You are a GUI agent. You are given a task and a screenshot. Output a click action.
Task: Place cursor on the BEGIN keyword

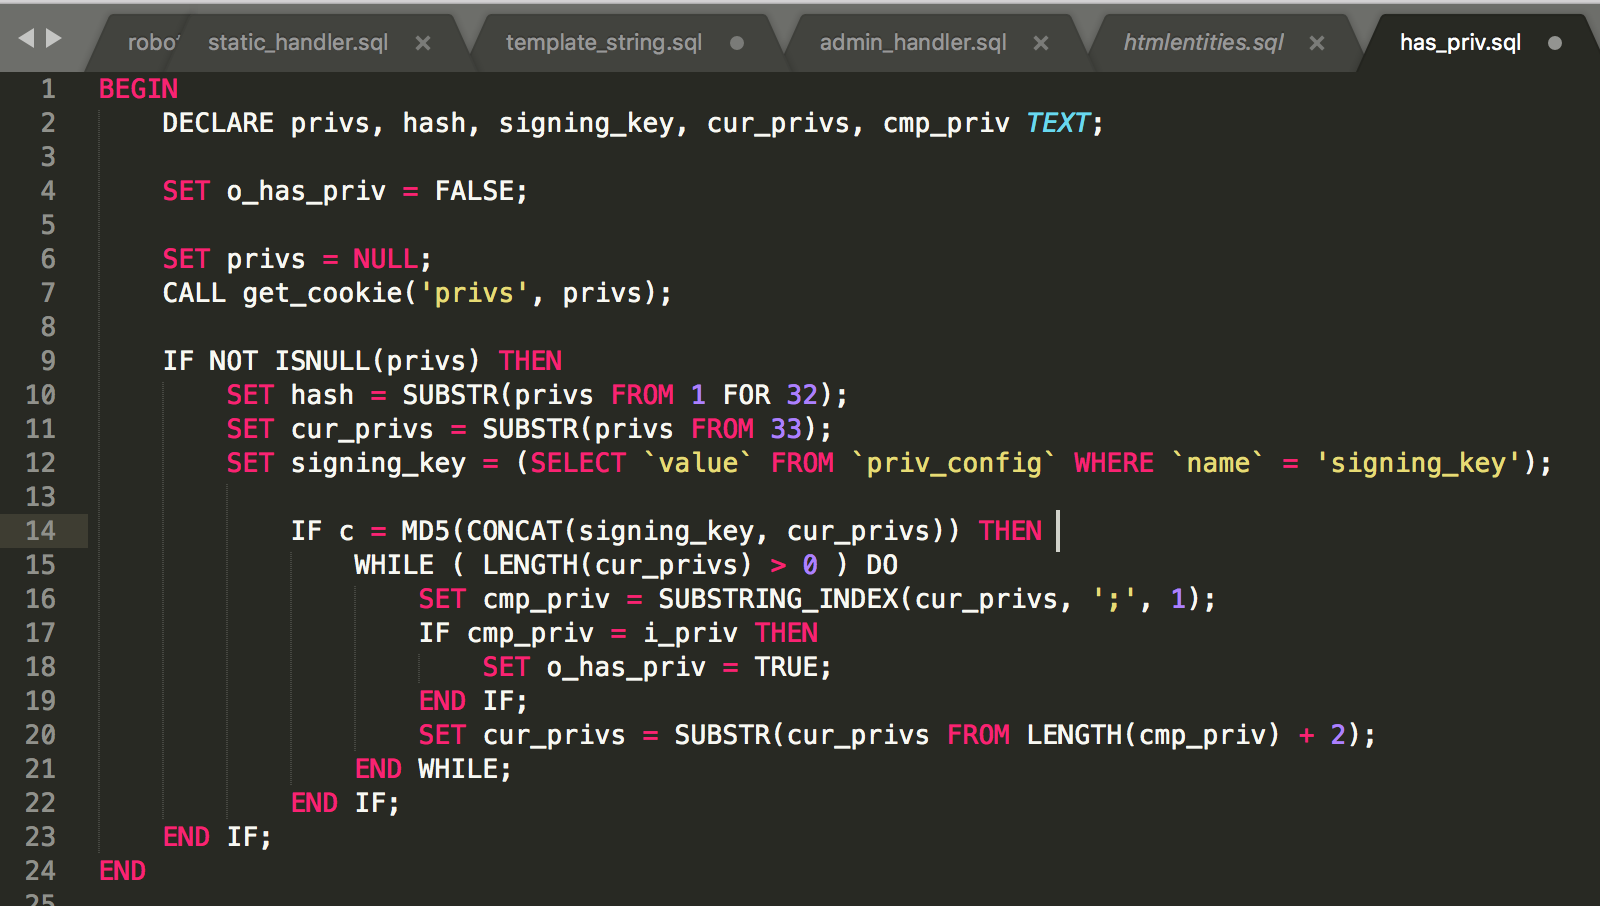click(x=138, y=89)
